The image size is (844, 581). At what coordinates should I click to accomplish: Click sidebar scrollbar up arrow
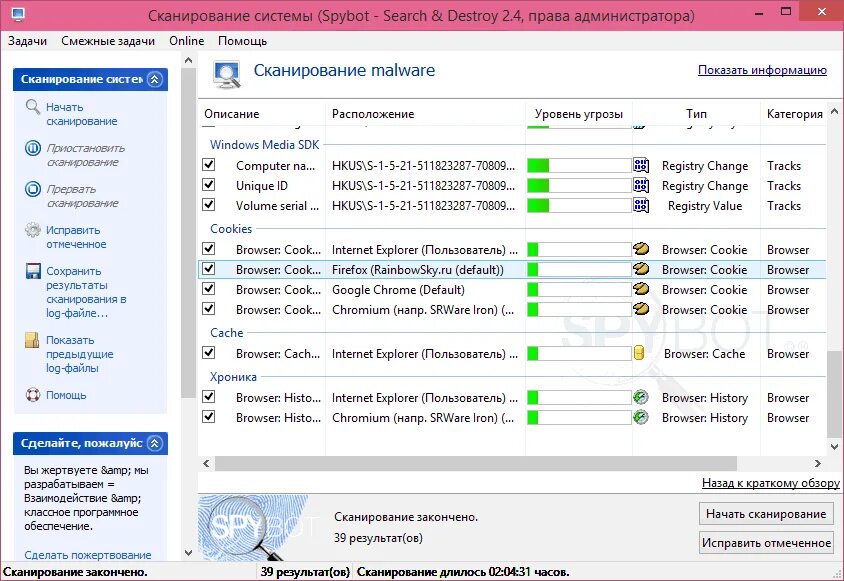pos(188,60)
